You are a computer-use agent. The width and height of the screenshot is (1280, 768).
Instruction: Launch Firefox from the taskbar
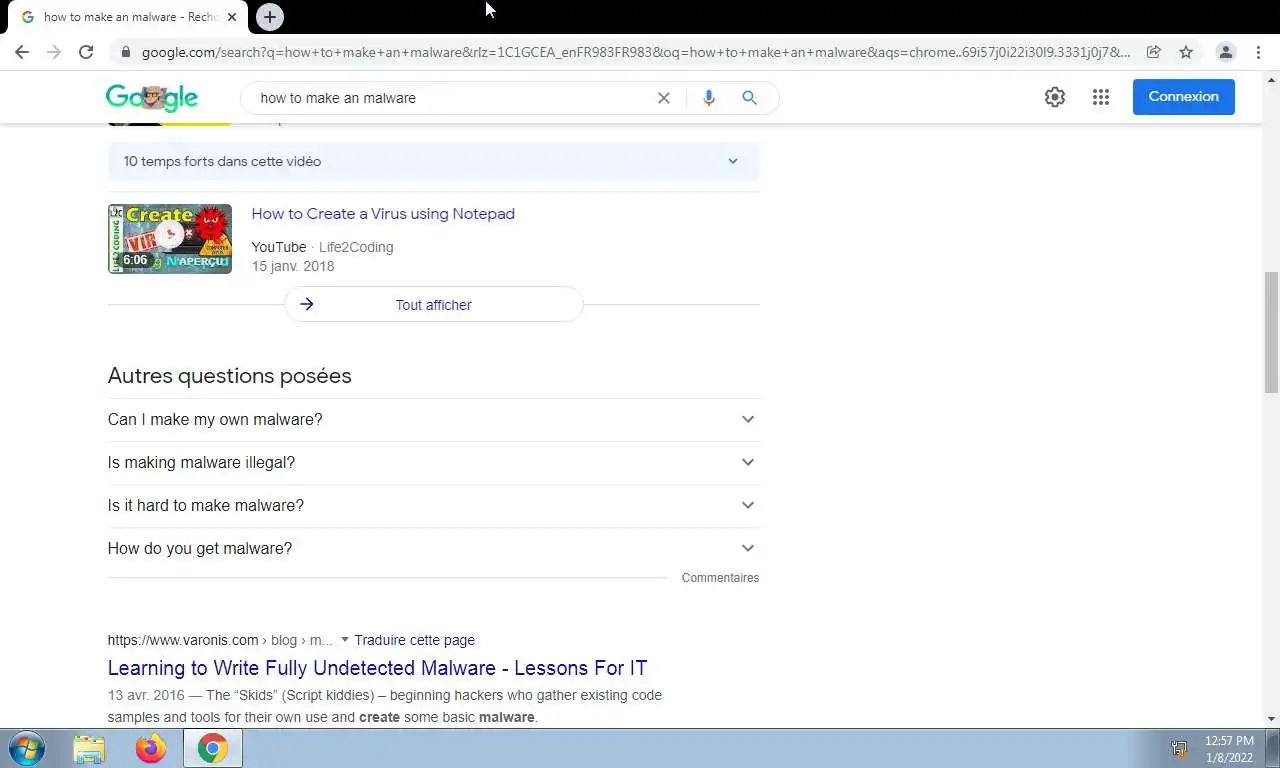coord(151,749)
